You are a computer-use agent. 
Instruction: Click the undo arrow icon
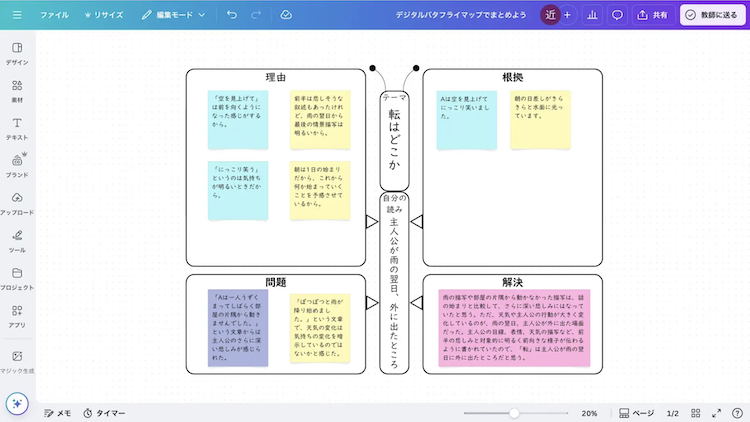(x=232, y=15)
